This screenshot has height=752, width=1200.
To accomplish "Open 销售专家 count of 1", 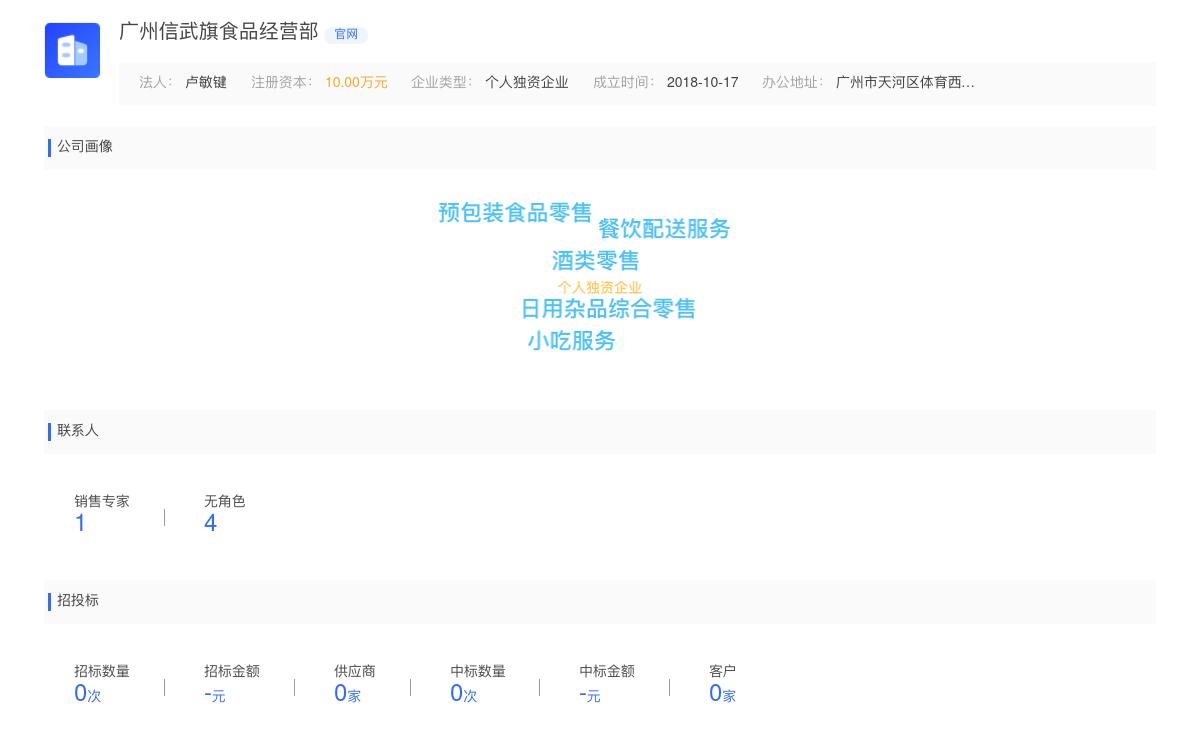I will 80,523.
